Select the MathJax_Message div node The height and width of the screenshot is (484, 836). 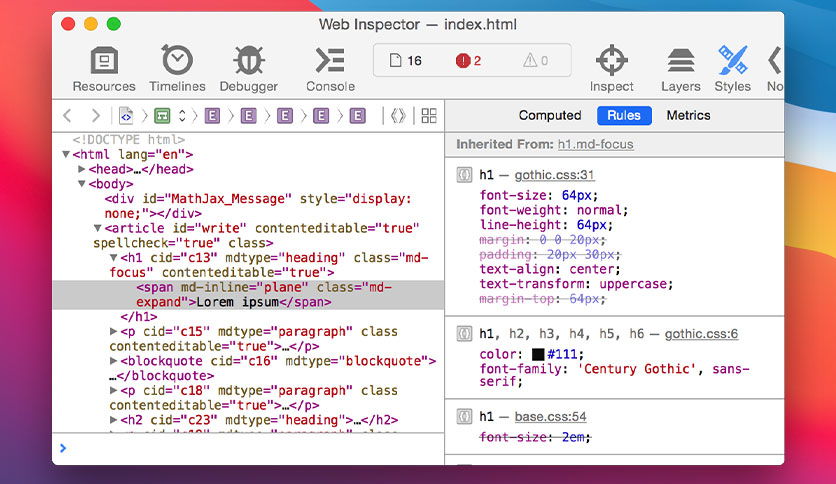[258, 206]
